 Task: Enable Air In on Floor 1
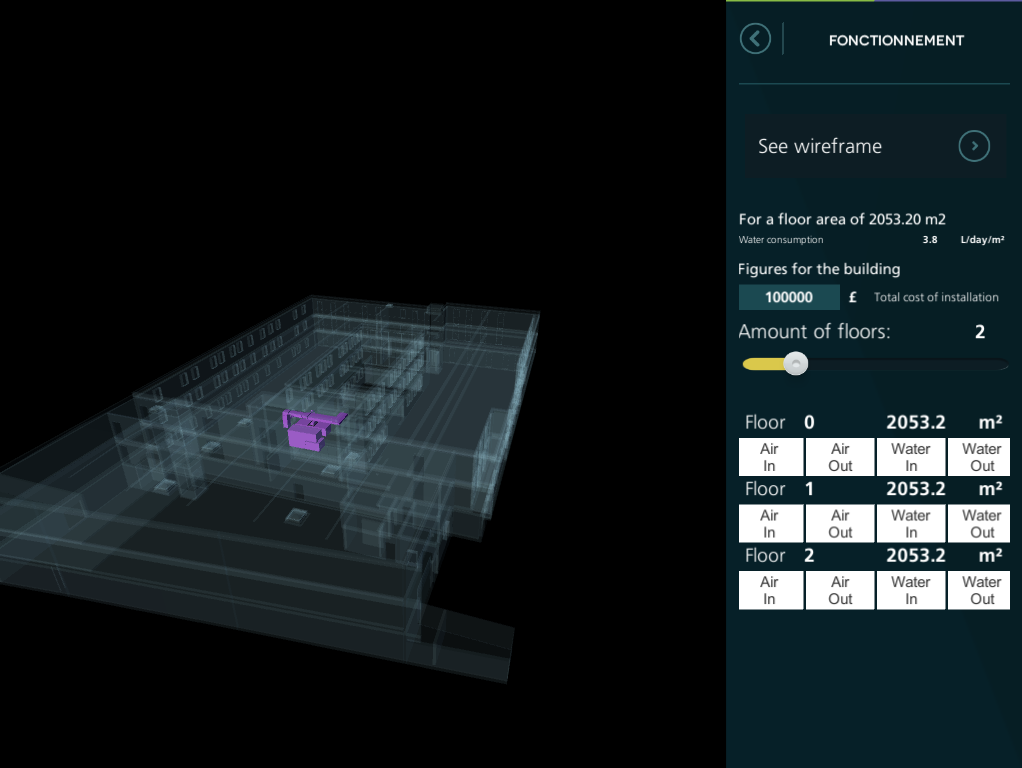pos(770,523)
